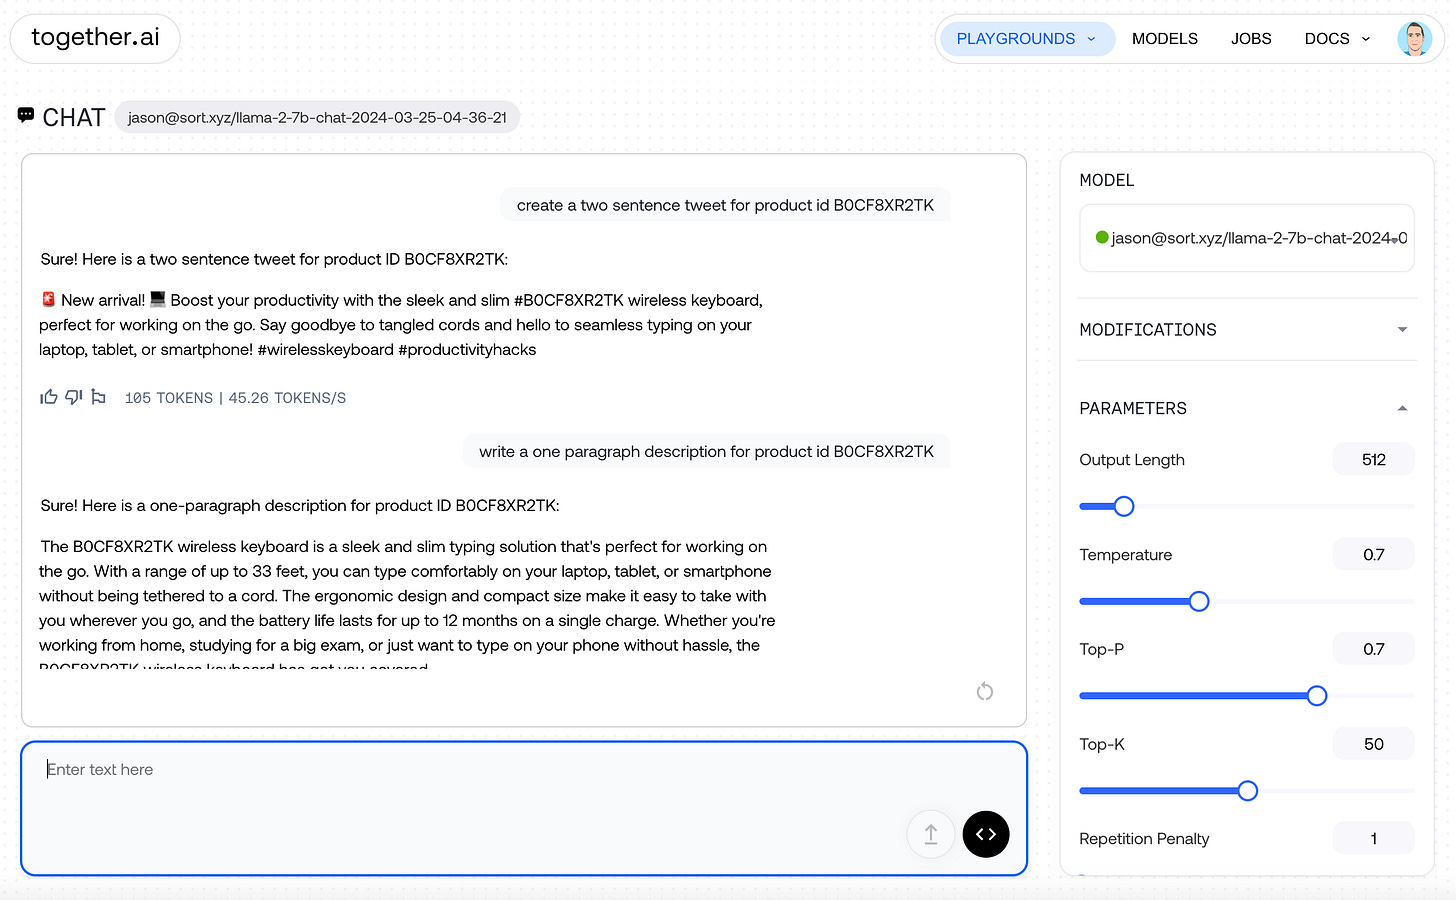Click the thumbs down icon

[73, 397]
